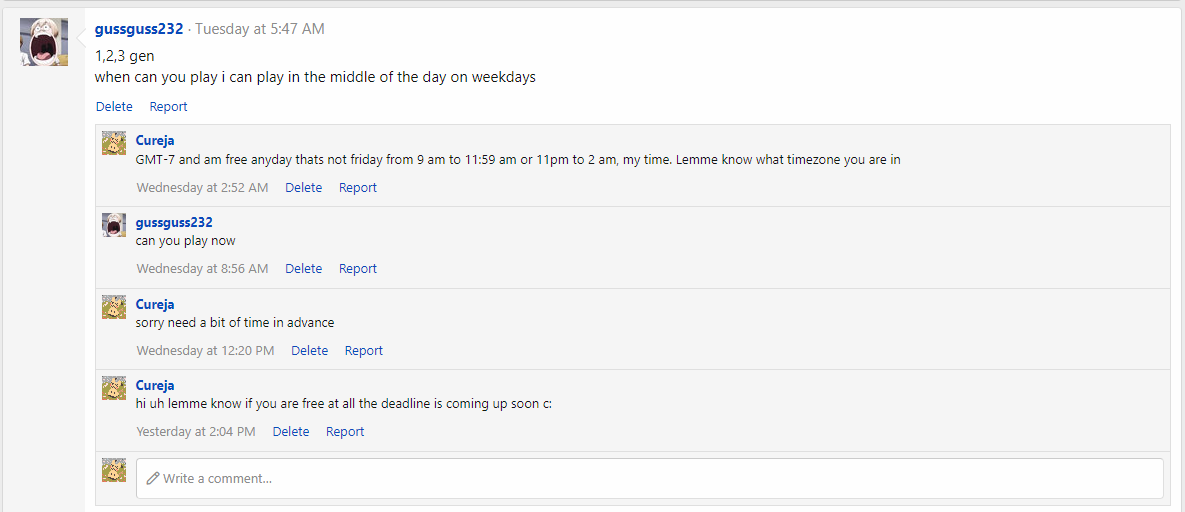1185x512 pixels.
Task: Click Cureja's avatar on the GMT-7 comment
Action: tap(114, 143)
